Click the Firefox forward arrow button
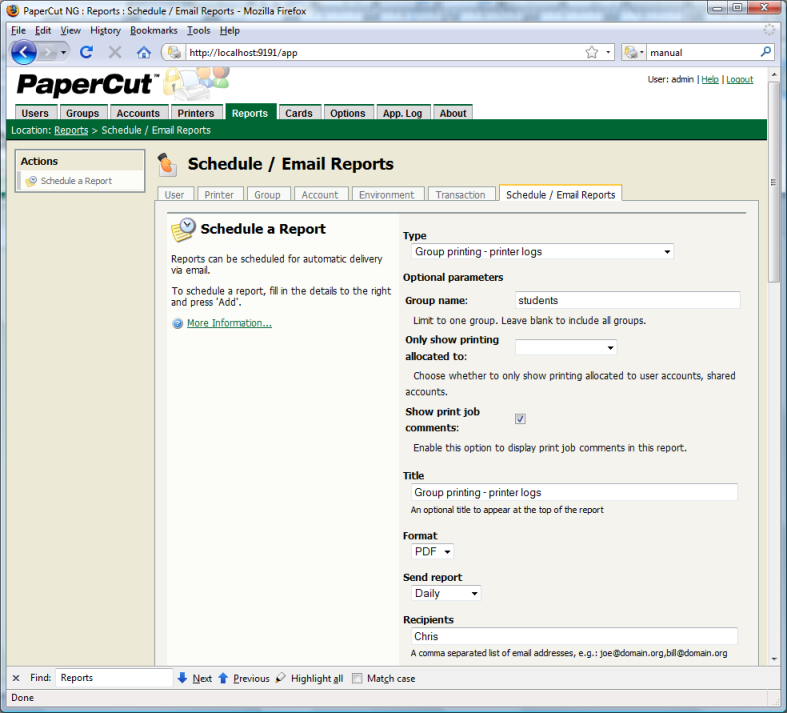This screenshot has height=713, width=787. (x=48, y=52)
